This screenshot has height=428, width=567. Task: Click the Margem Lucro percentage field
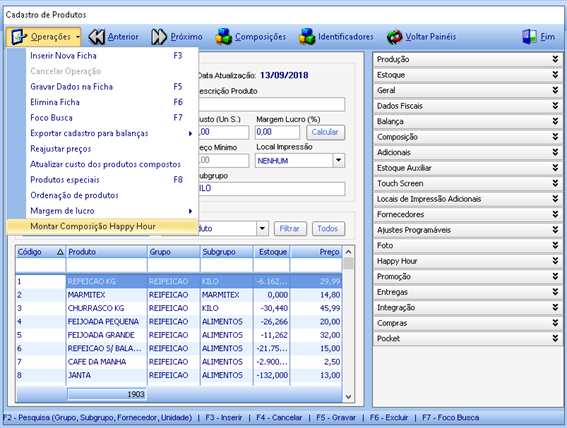click(x=277, y=132)
